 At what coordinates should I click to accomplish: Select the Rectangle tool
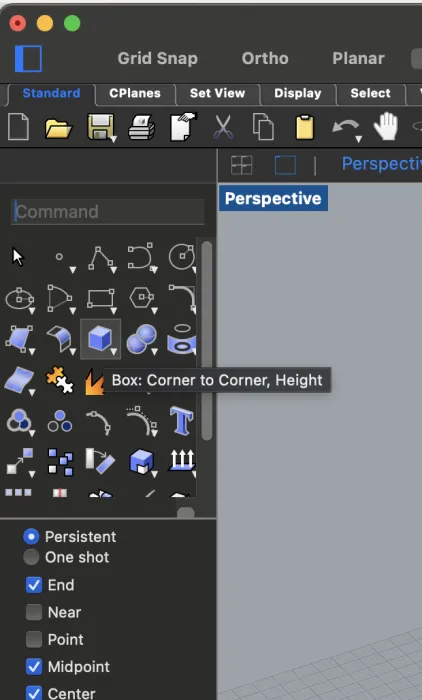100,298
